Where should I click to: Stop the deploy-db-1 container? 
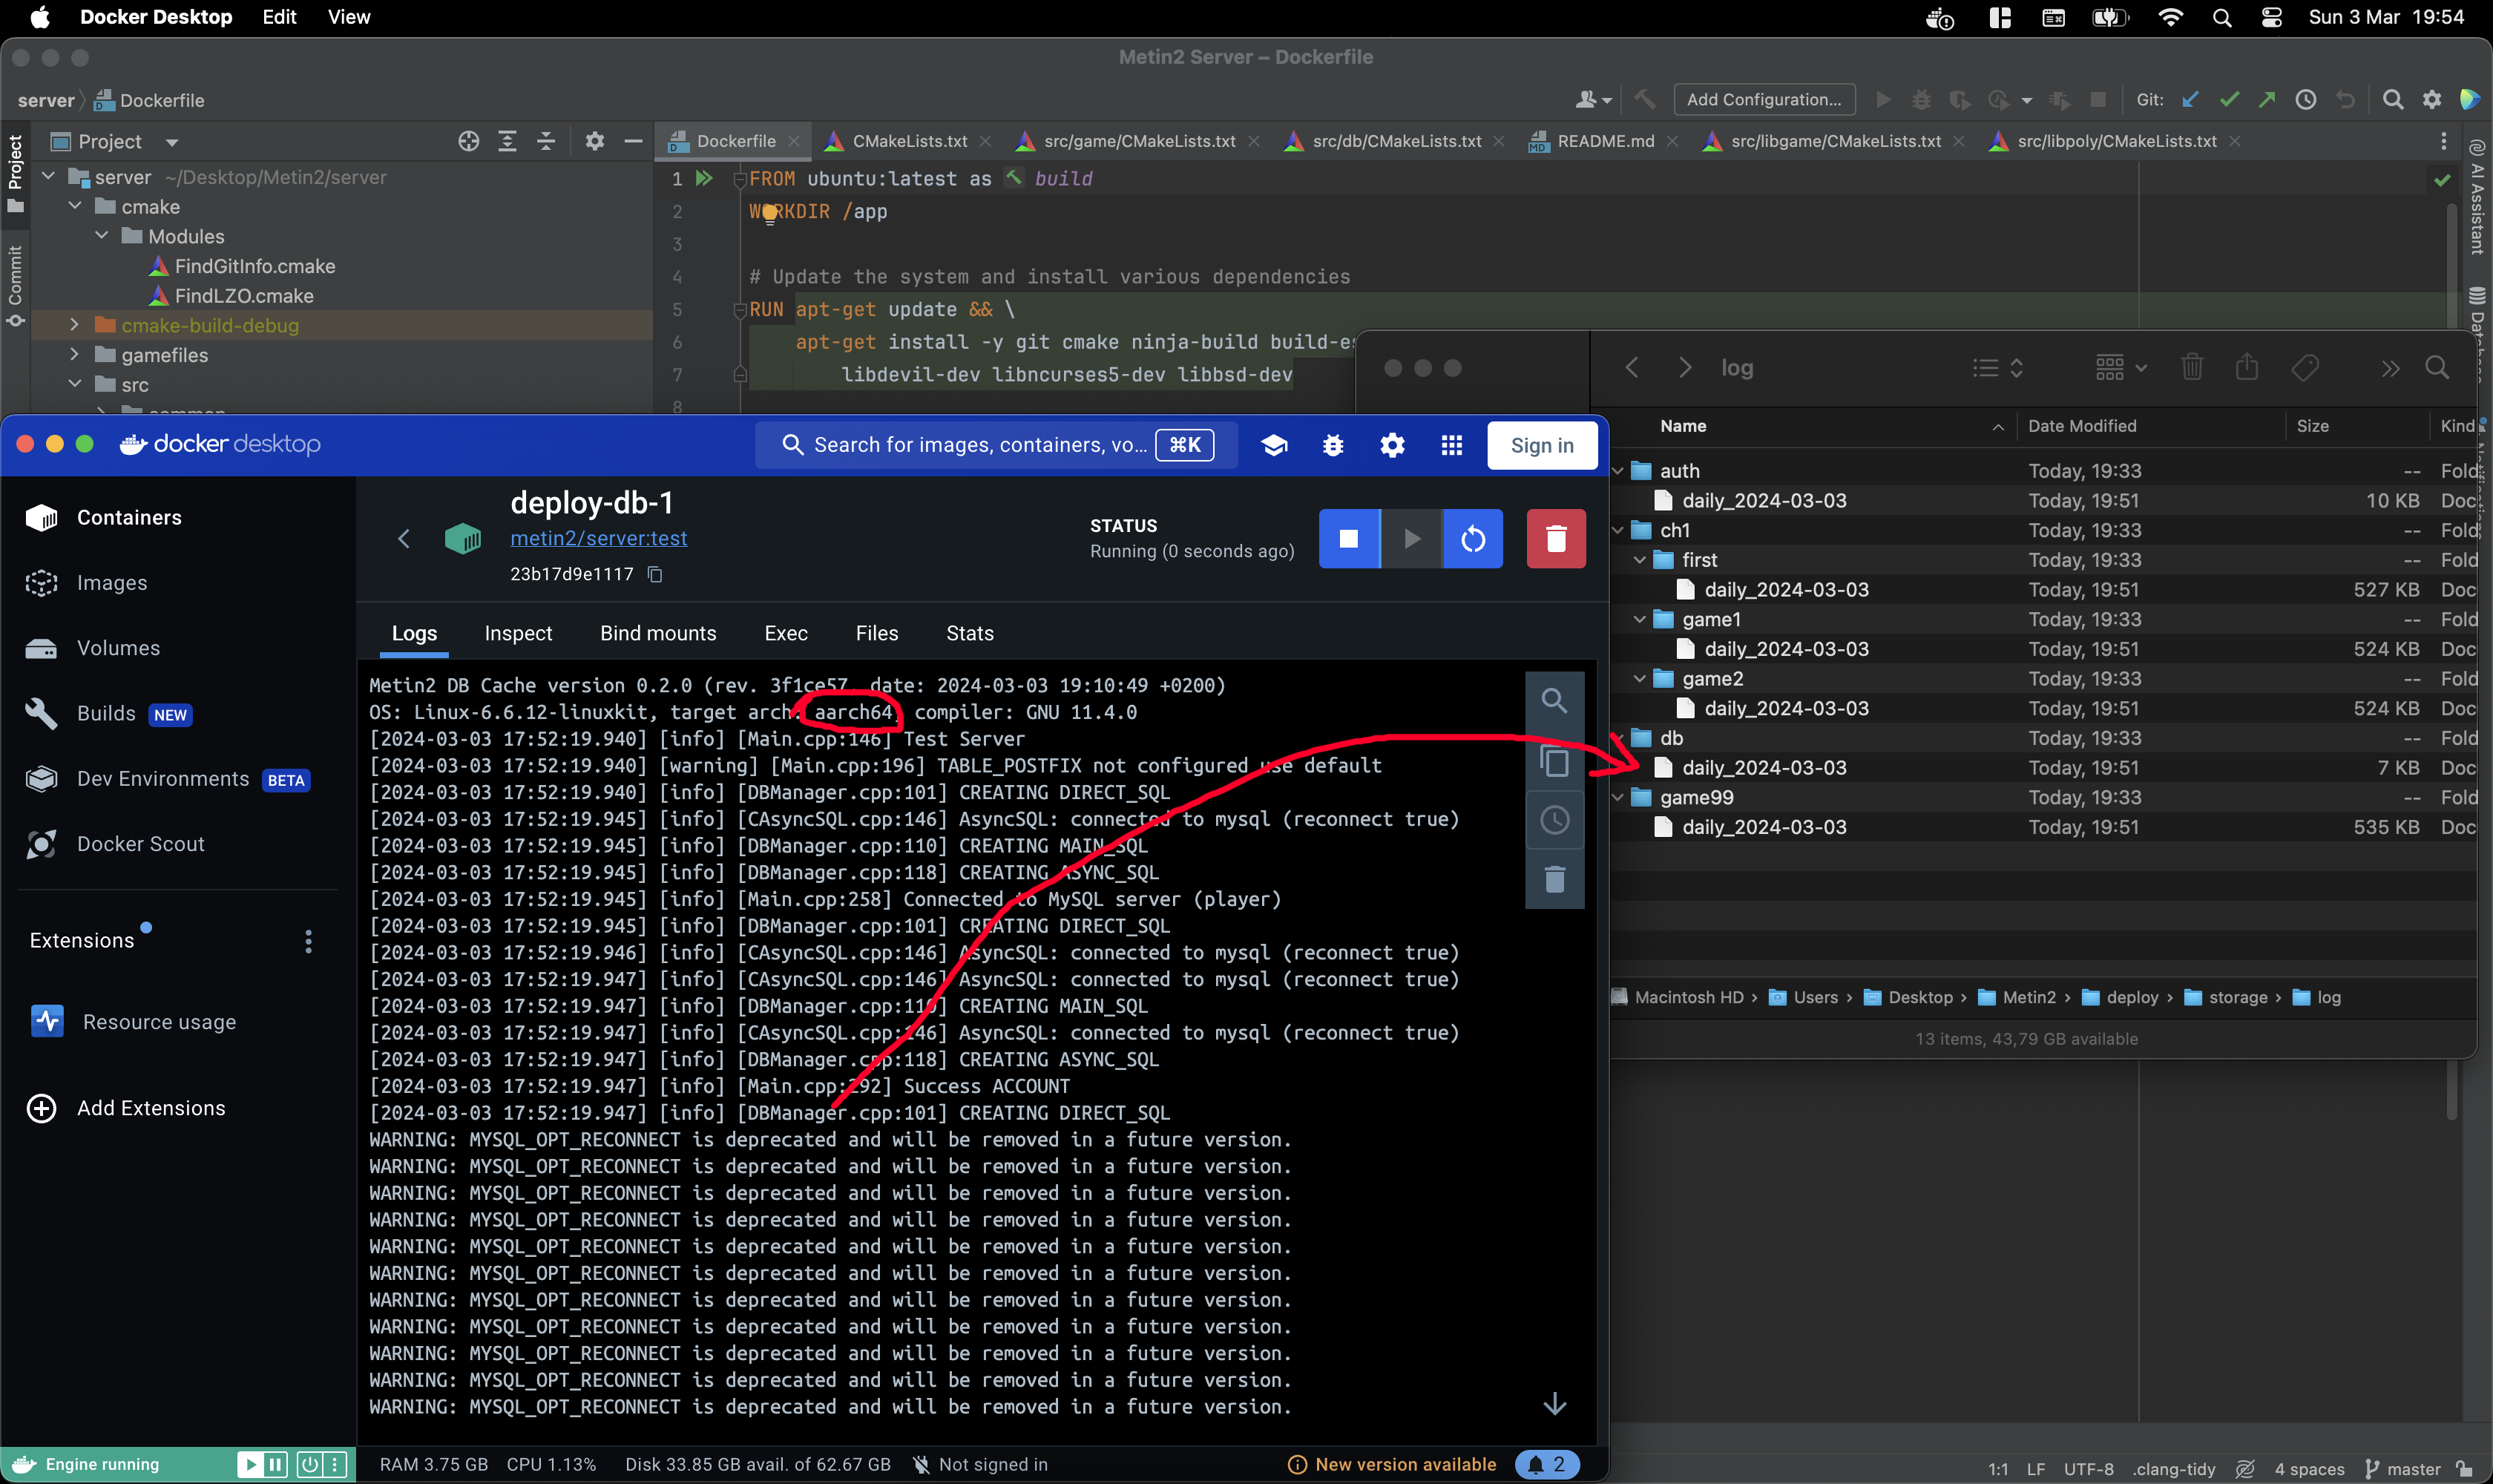(1349, 539)
